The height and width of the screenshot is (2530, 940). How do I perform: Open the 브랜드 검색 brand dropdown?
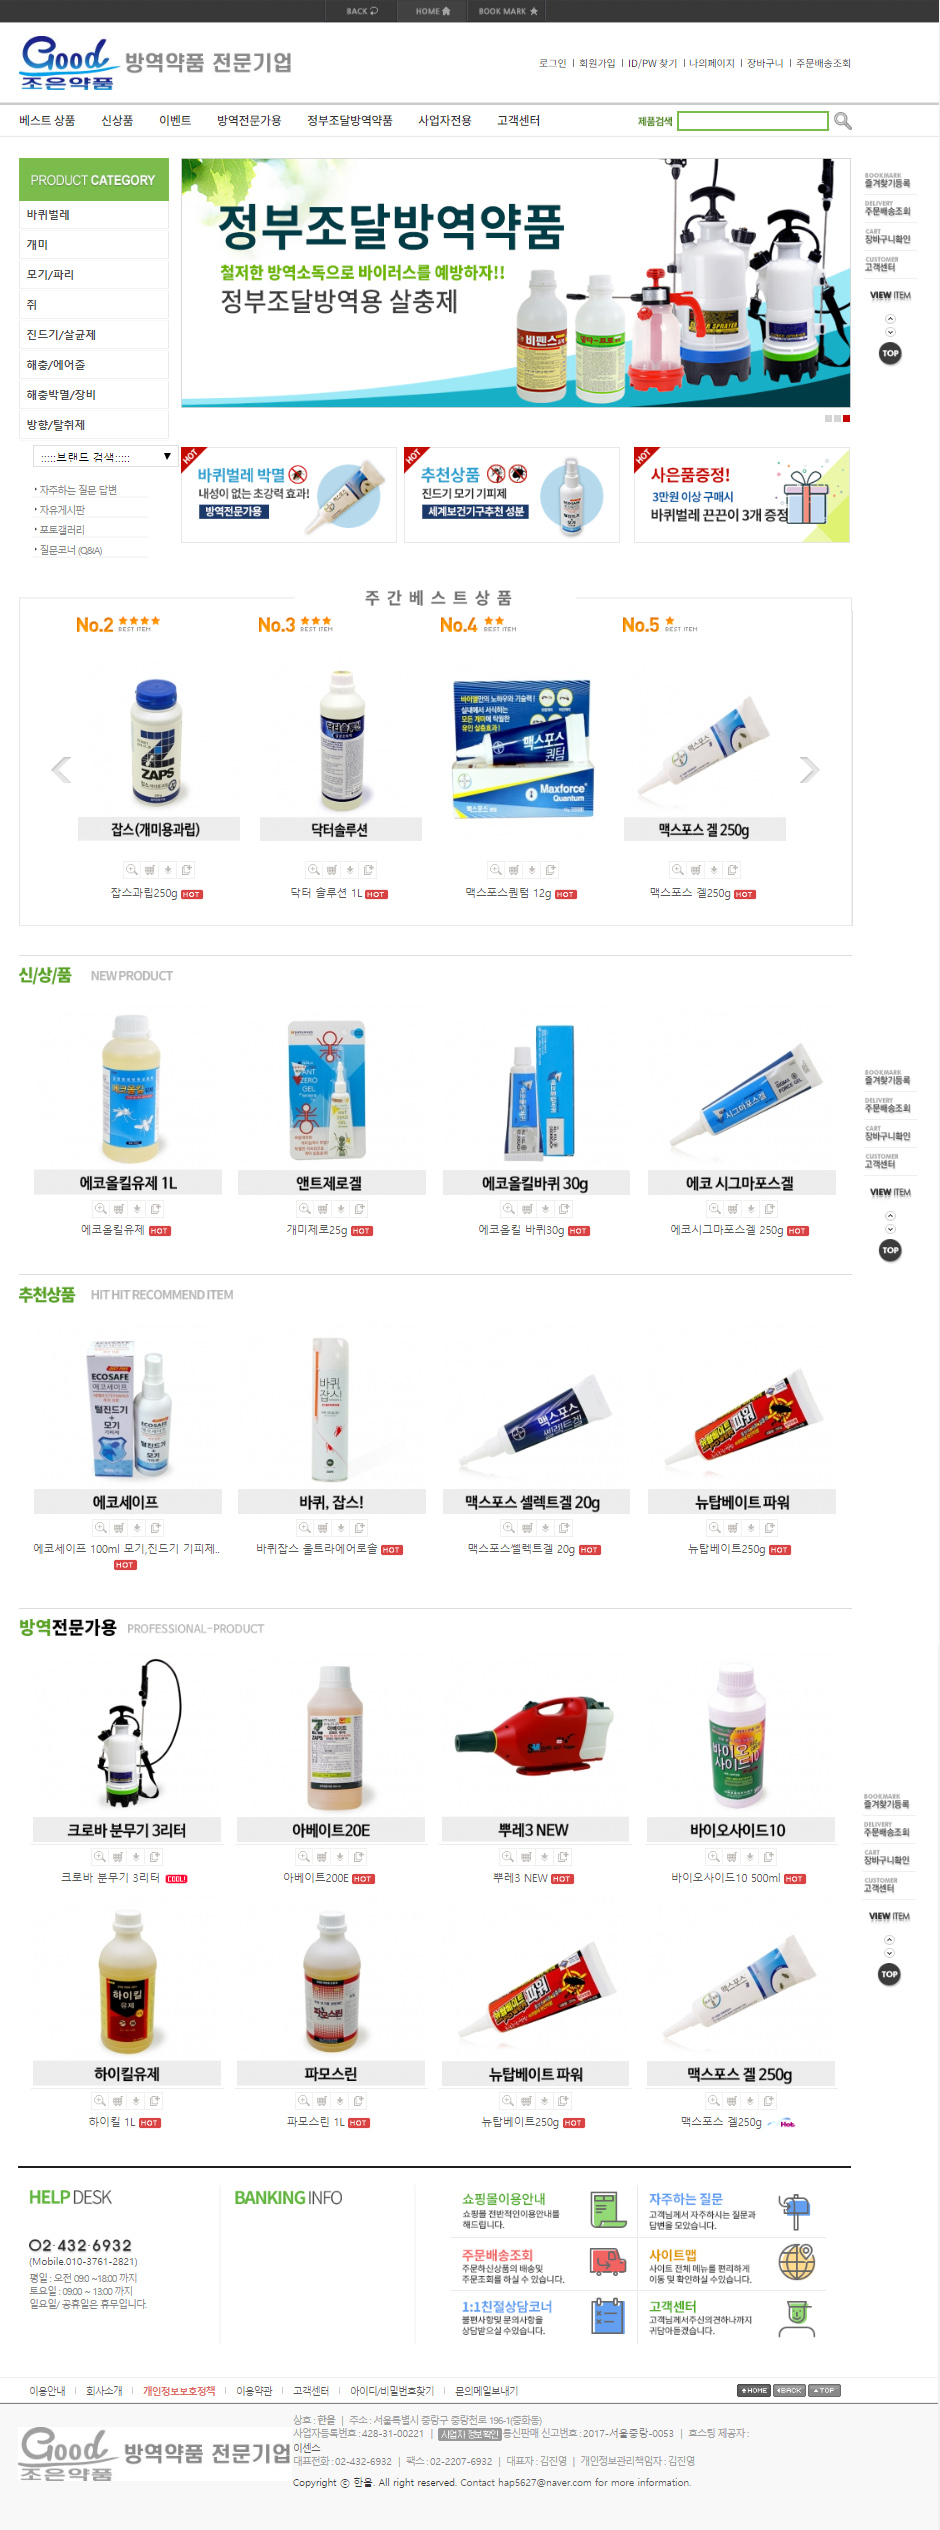click(x=105, y=457)
